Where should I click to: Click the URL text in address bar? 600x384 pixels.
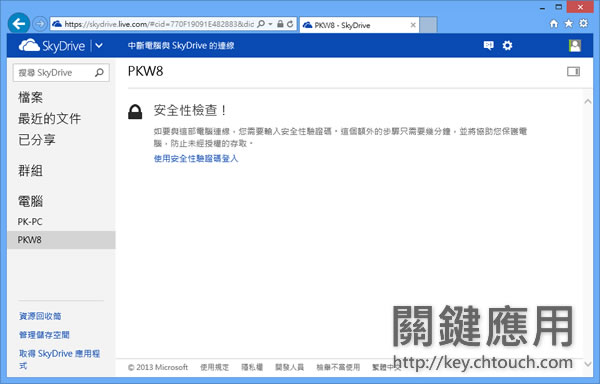click(159, 24)
